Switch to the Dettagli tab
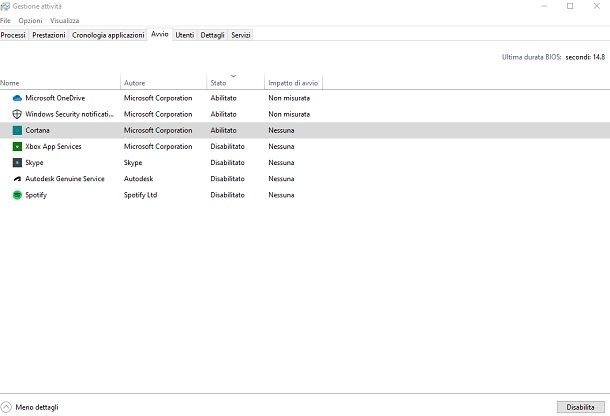This screenshot has height=416, width=610. [212, 35]
